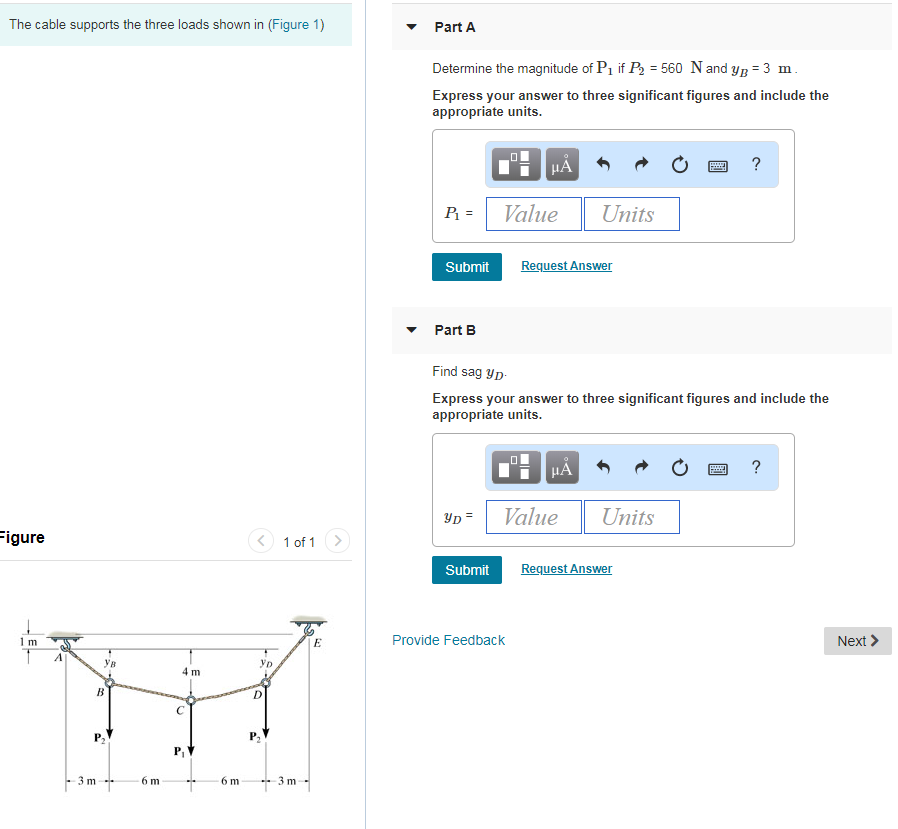Image resolution: width=898 pixels, height=829 pixels.
Task: Open Request Answer for Part A
Action: pos(566,265)
